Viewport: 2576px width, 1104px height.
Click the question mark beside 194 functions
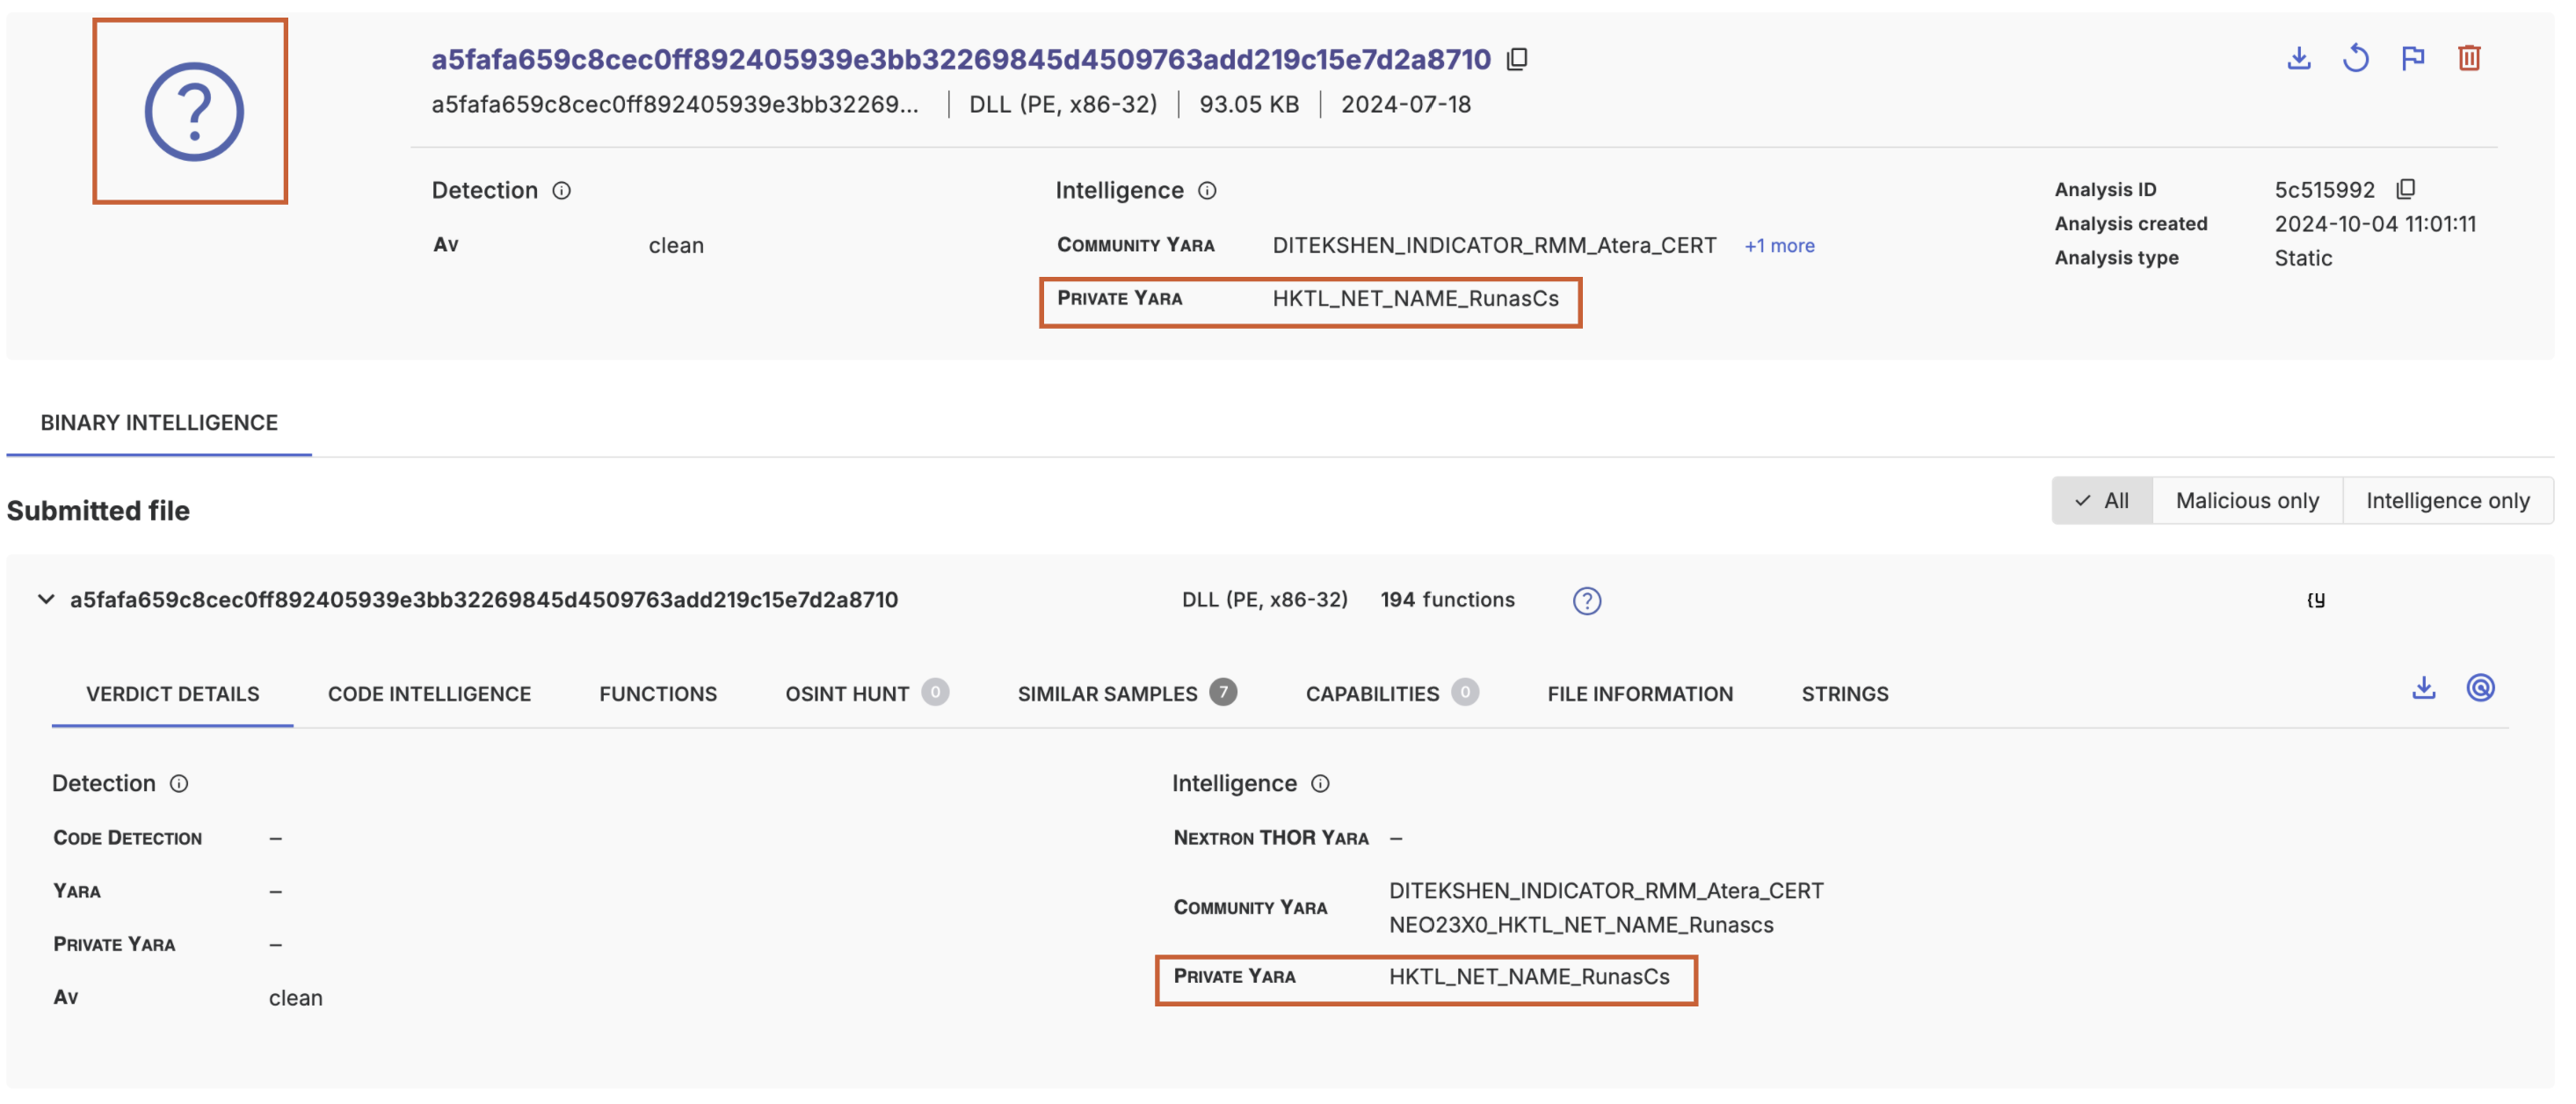click(1586, 600)
